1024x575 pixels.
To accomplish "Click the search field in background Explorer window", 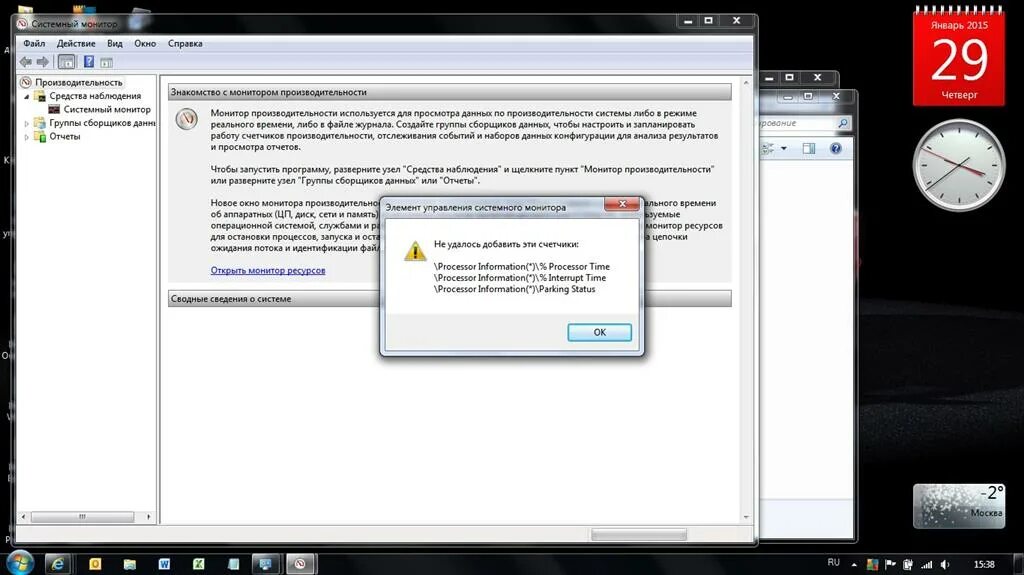I will point(798,123).
